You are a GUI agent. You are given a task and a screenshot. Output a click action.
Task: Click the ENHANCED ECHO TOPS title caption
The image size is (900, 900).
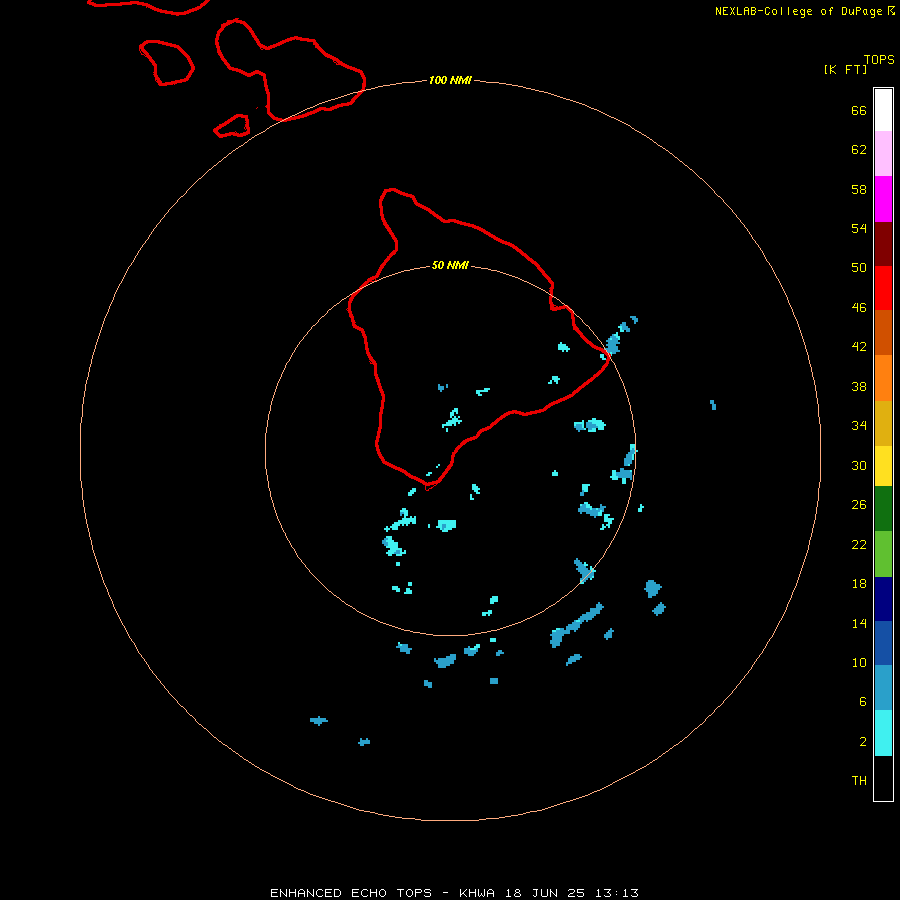point(454,893)
